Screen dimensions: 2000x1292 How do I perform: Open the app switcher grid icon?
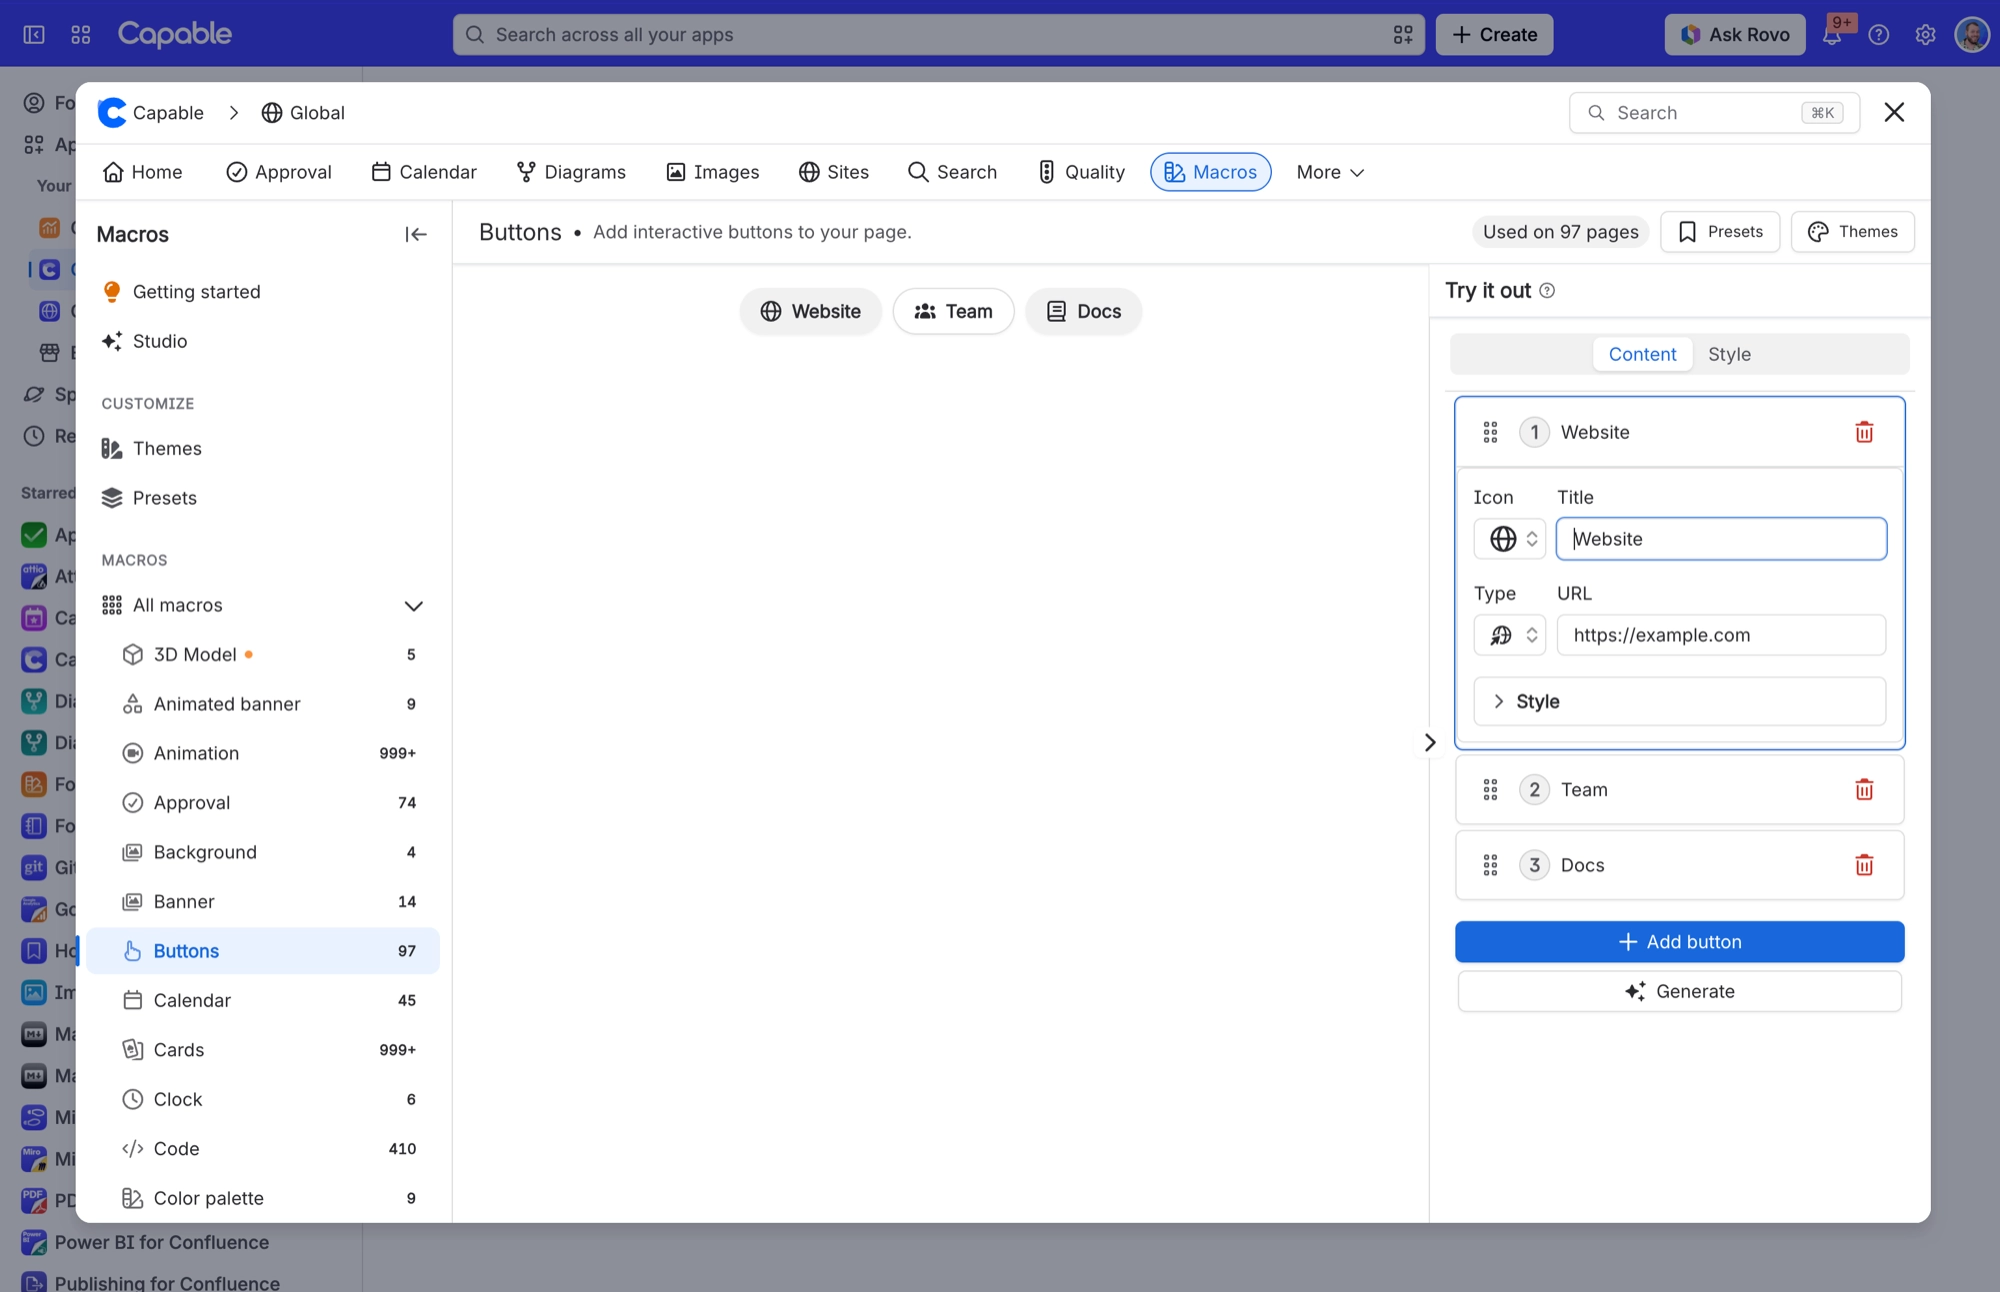click(81, 34)
